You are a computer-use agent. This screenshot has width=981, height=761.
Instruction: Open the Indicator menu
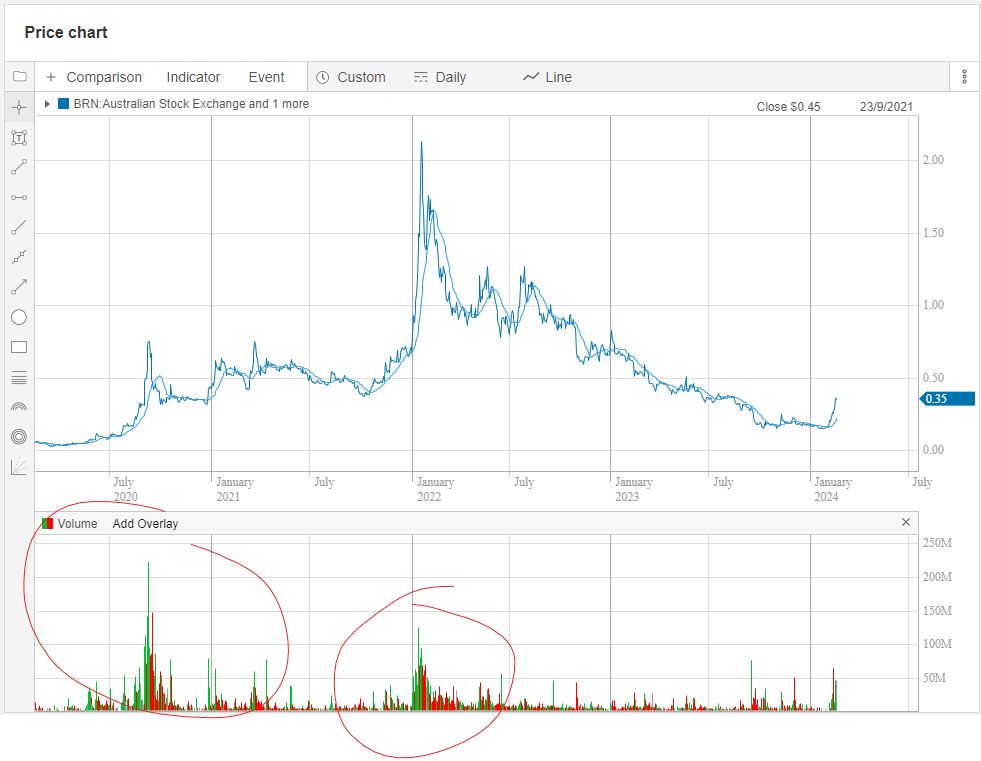click(x=193, y=77)
